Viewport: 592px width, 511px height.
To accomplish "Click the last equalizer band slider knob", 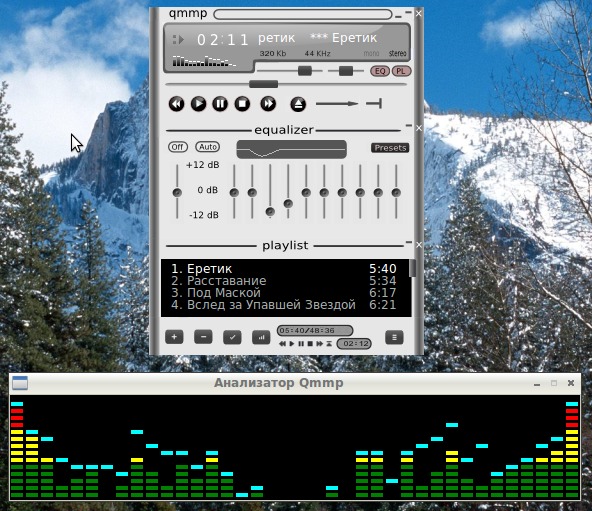I will 396,193.
